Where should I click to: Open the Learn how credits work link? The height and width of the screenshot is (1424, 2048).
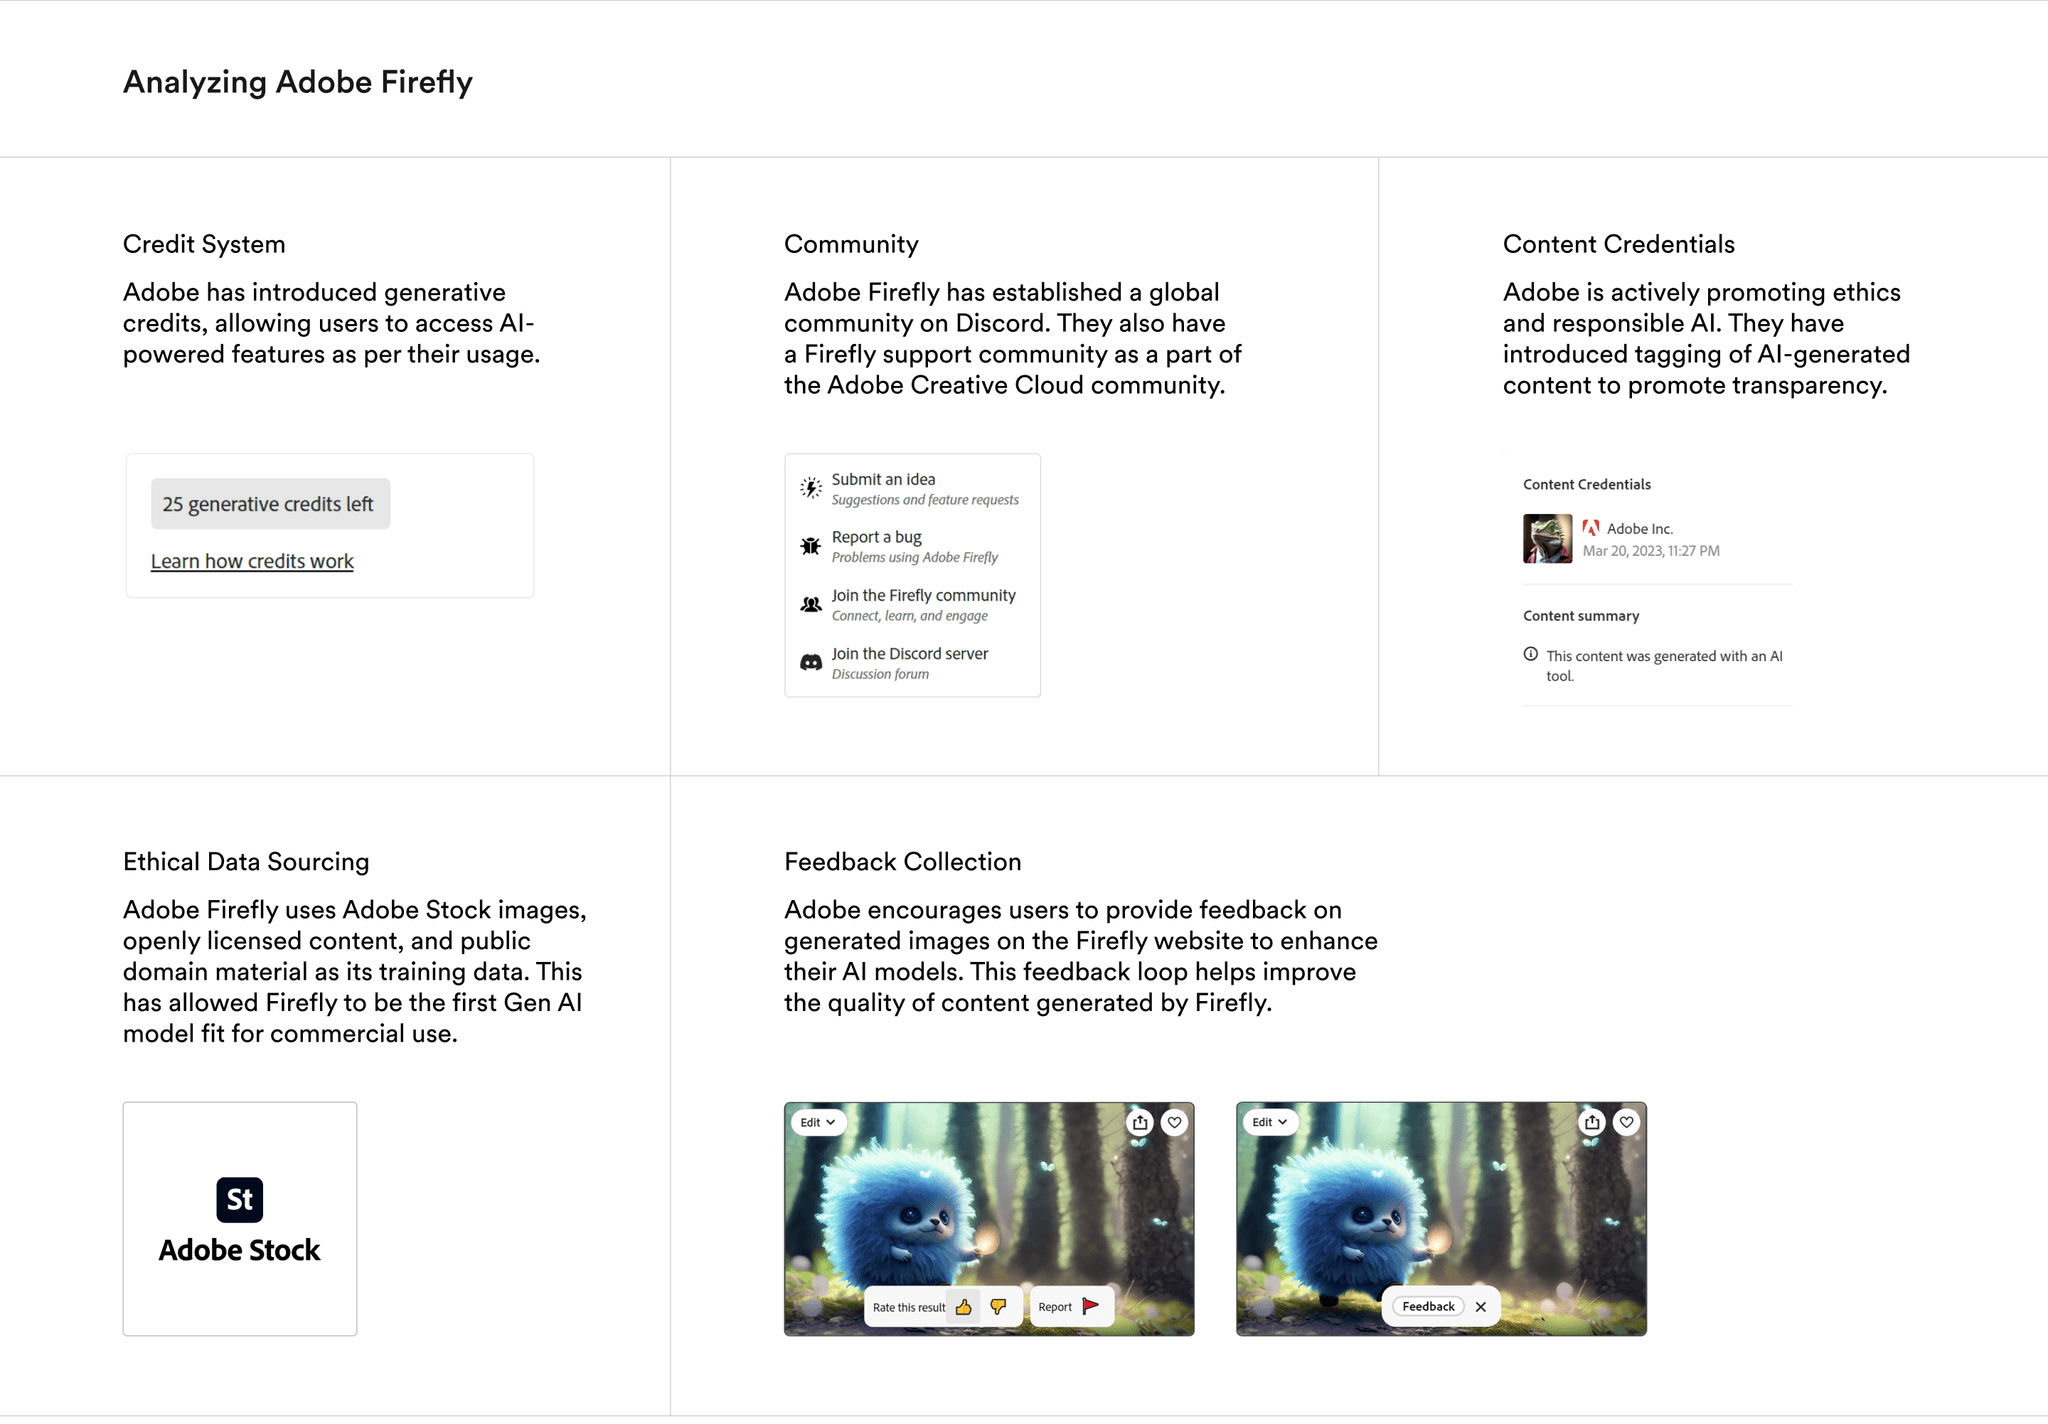pyautogui.click(x=252, y=561)
